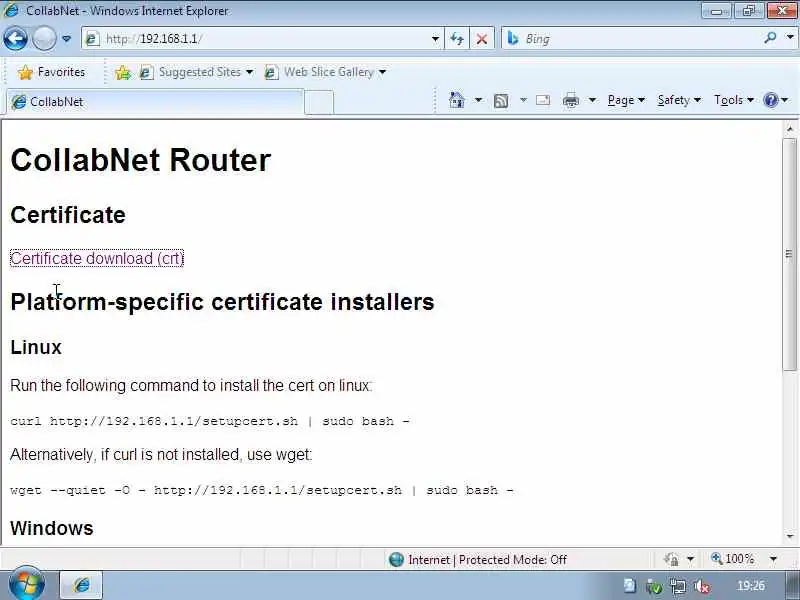
Task: Open the Windows Start button
Action: (x=27, y=584)
